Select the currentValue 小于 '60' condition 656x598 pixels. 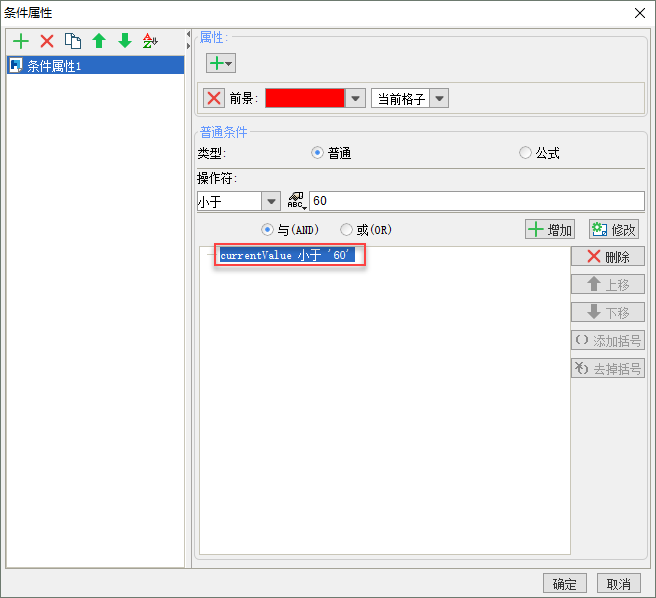coord(287,255)
